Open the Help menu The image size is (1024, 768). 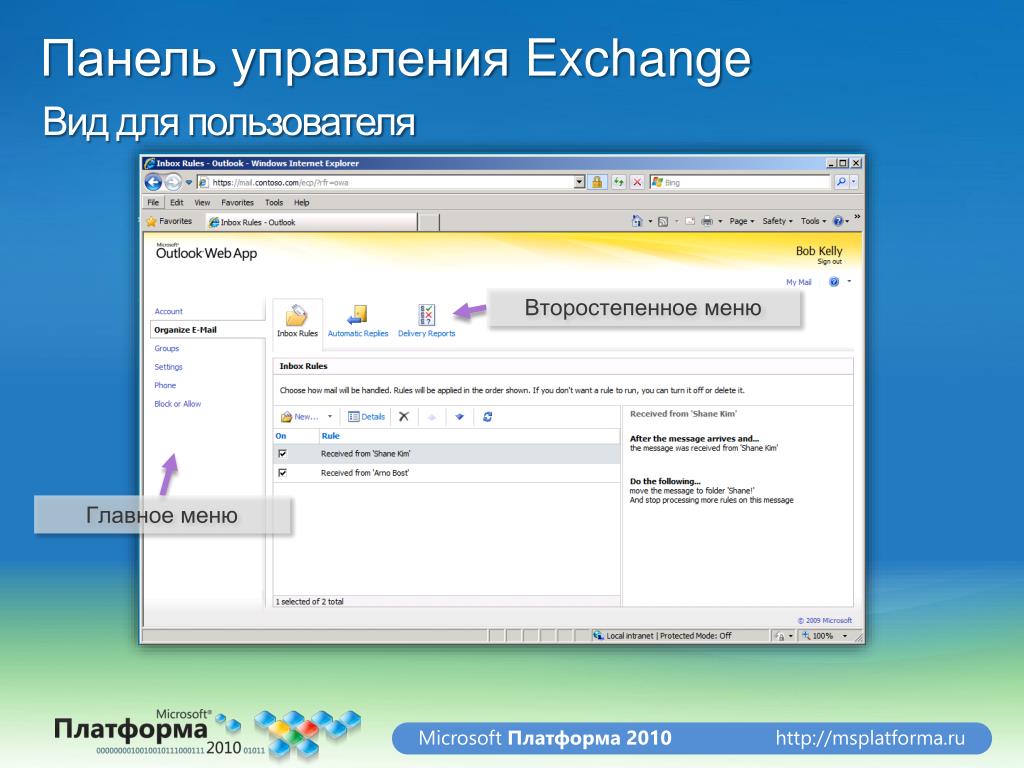point(302,202)
